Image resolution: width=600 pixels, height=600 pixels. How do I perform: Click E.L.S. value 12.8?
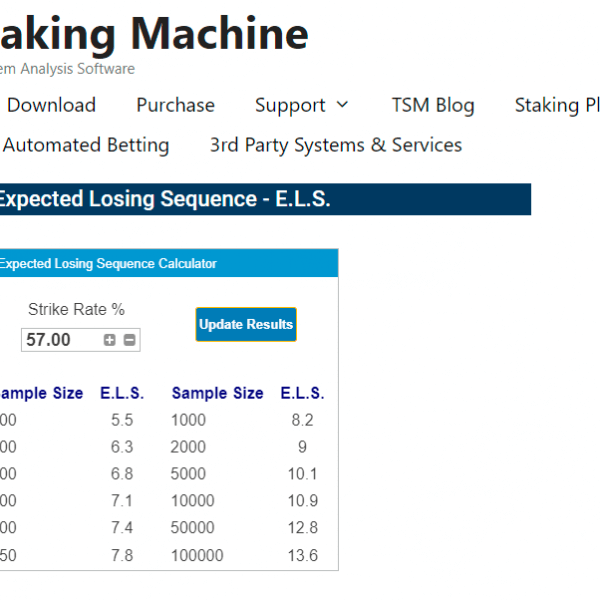pyautogui.click(x=302, y=528)
